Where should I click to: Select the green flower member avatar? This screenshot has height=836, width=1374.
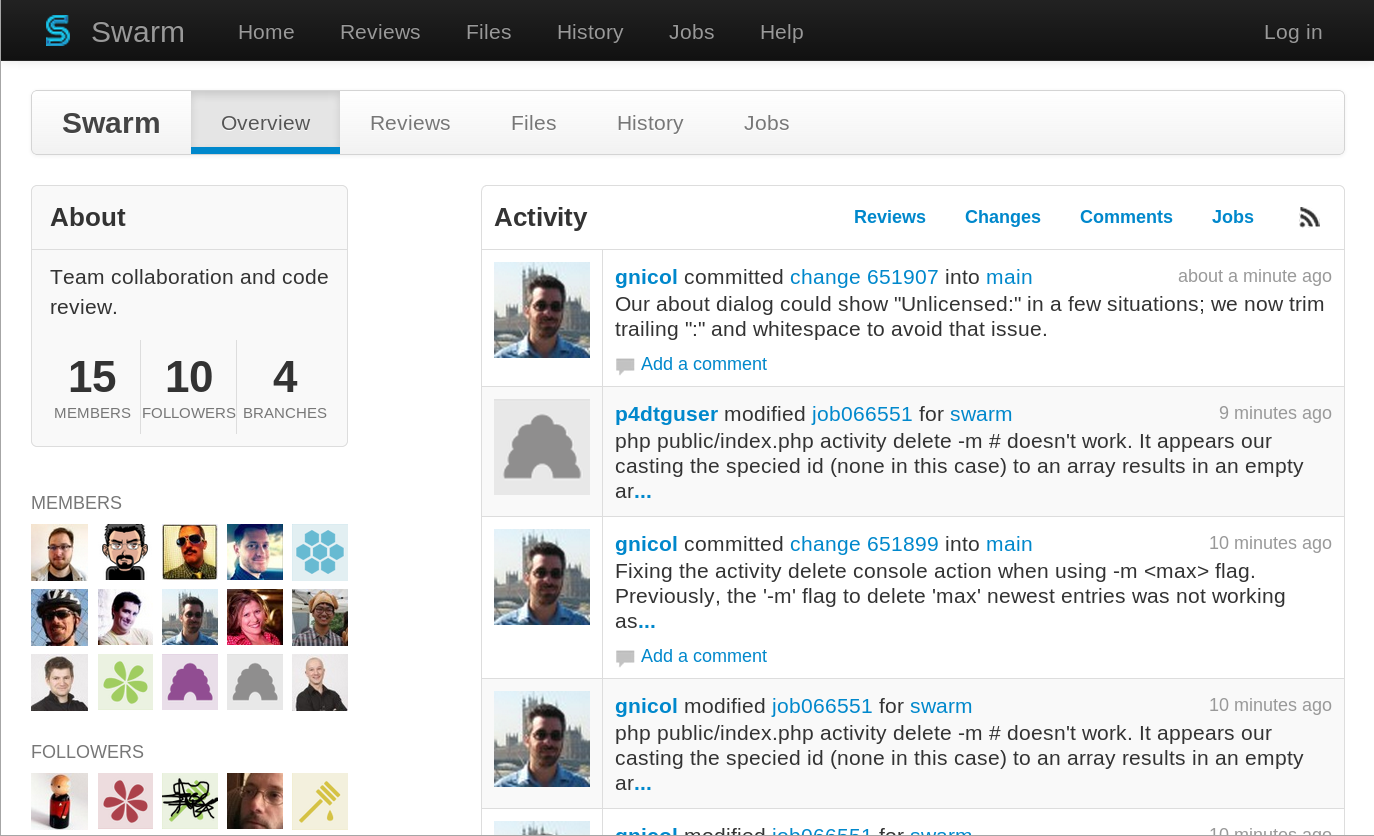point(125,682)
